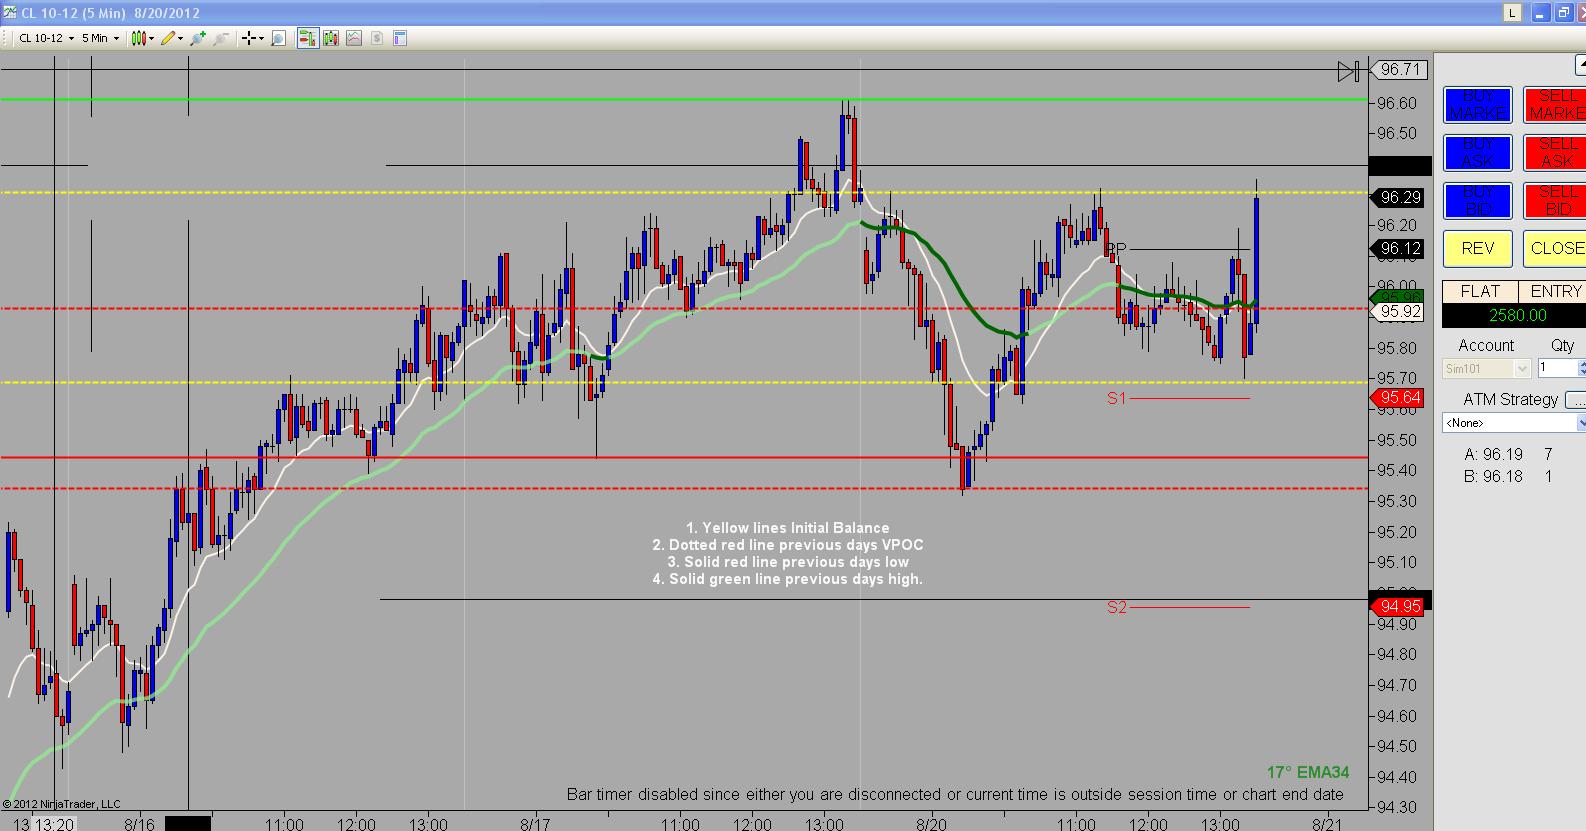Click the scroll-to-latest arrow at chart top
Viewport: 1586px width, 831px height.
pyautogui.click(x=1349, y=70)
